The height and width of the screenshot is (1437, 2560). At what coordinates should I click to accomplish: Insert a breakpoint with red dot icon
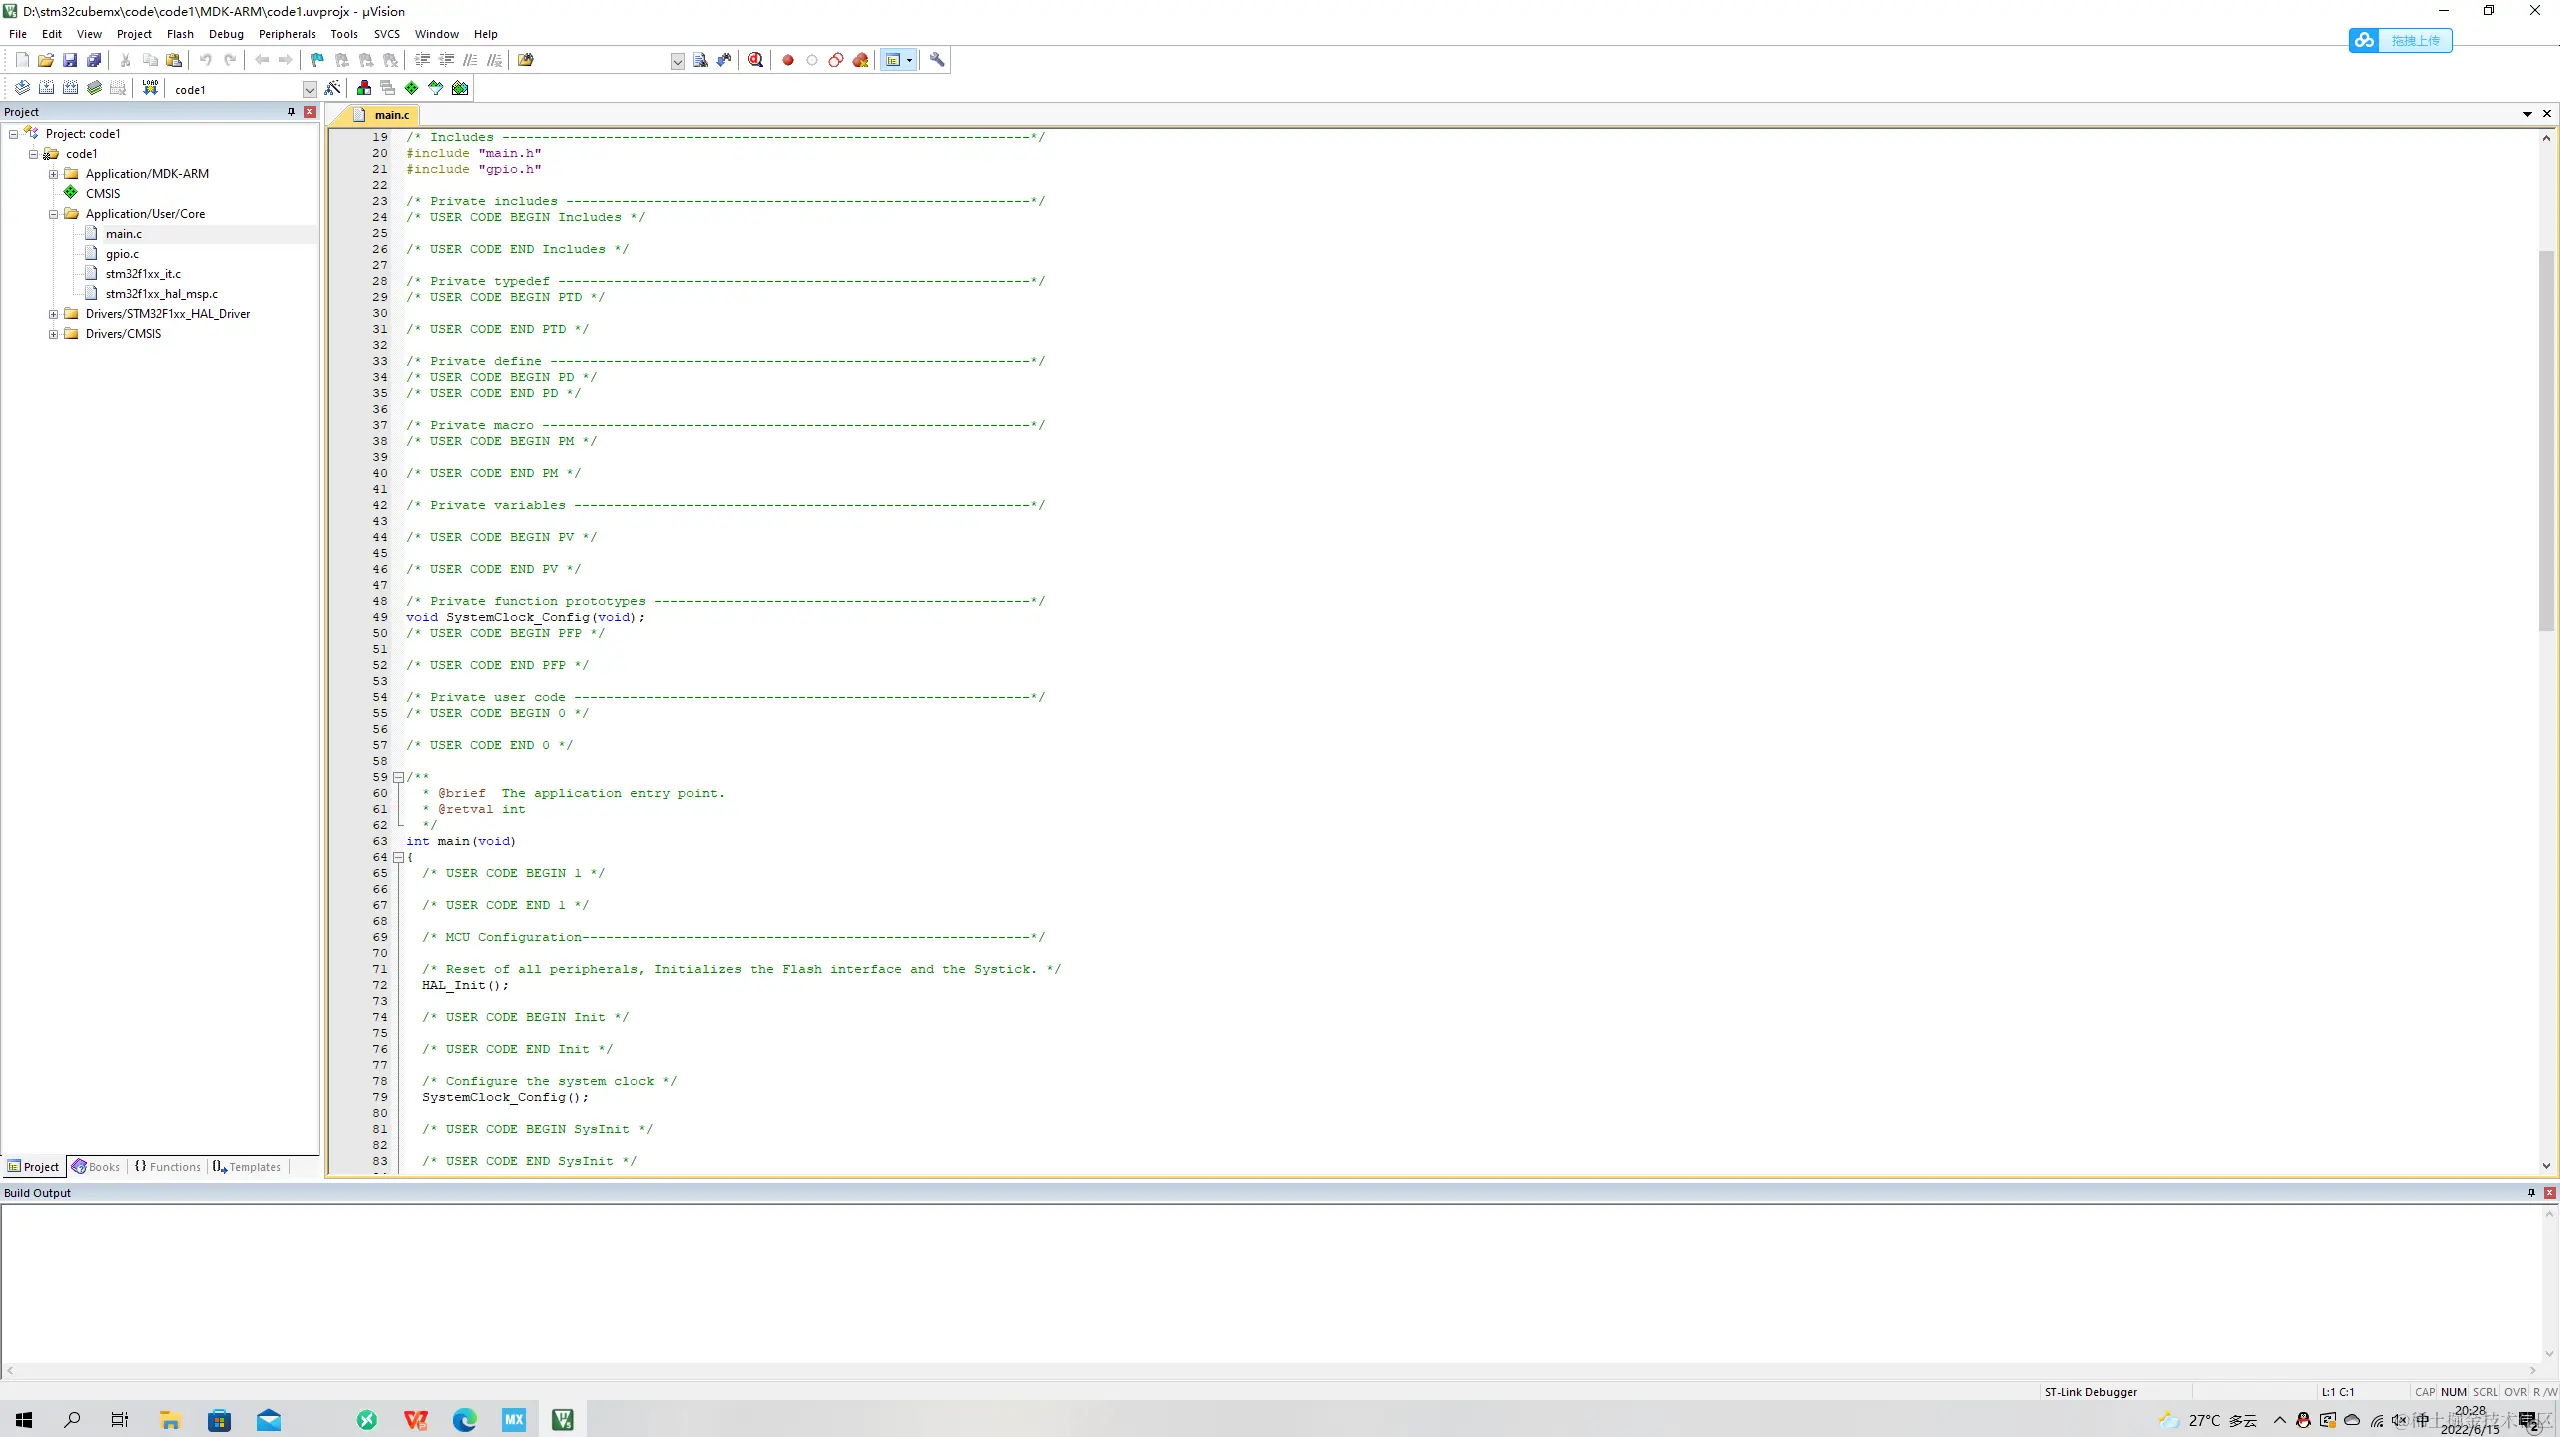point(788,60)
